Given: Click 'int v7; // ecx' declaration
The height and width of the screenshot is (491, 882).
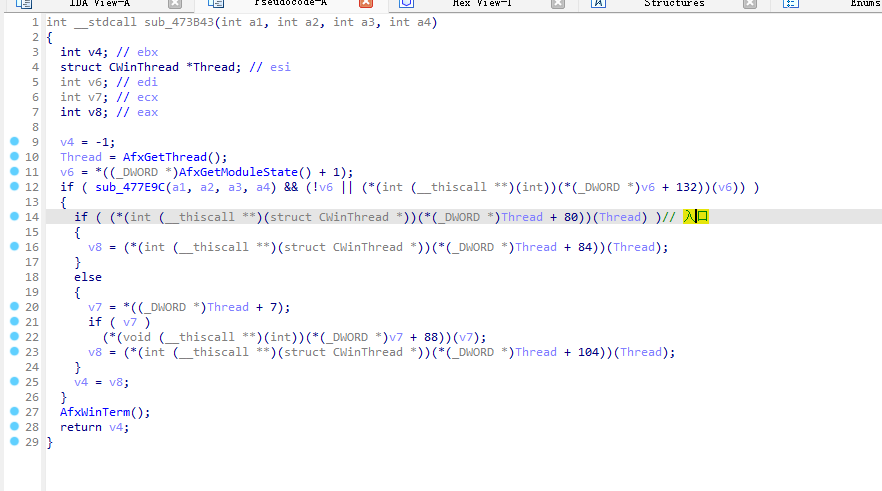Looking at the screenshot, I should click(109, 97).
